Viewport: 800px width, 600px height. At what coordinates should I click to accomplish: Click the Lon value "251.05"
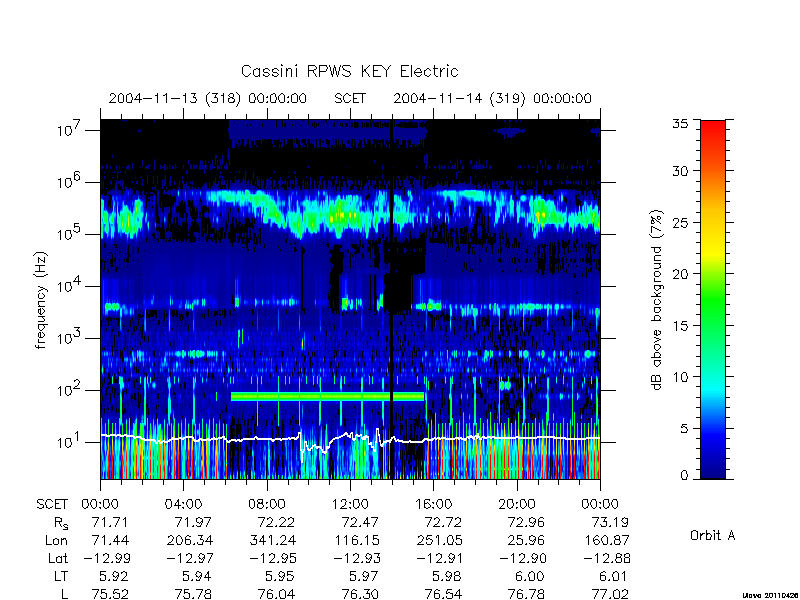[439, 540]
